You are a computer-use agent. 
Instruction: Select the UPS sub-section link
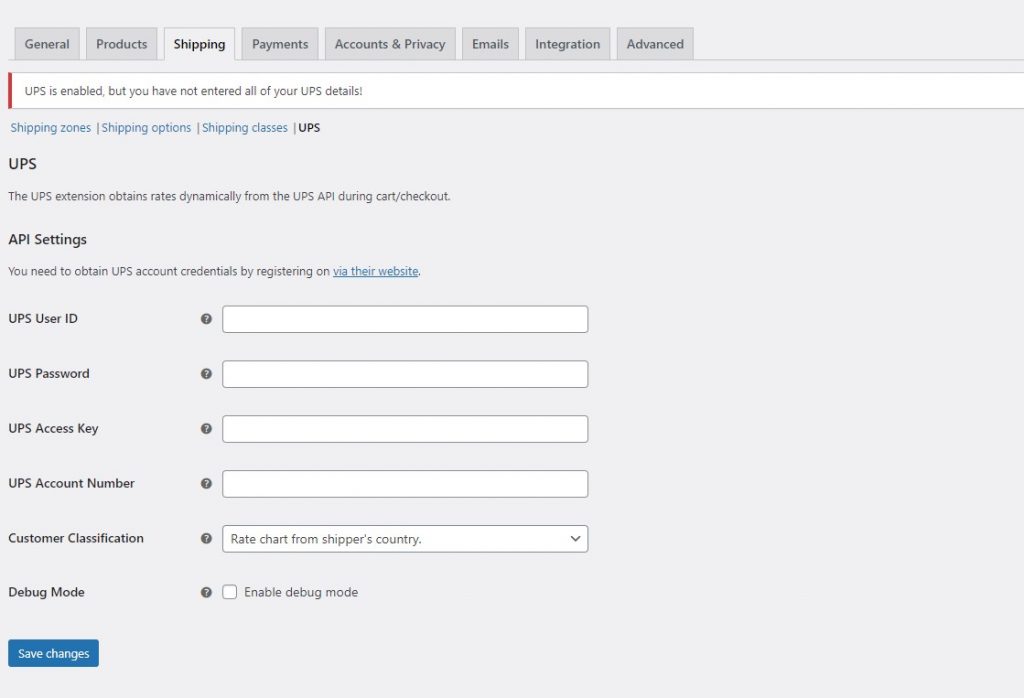pos(309,127)
